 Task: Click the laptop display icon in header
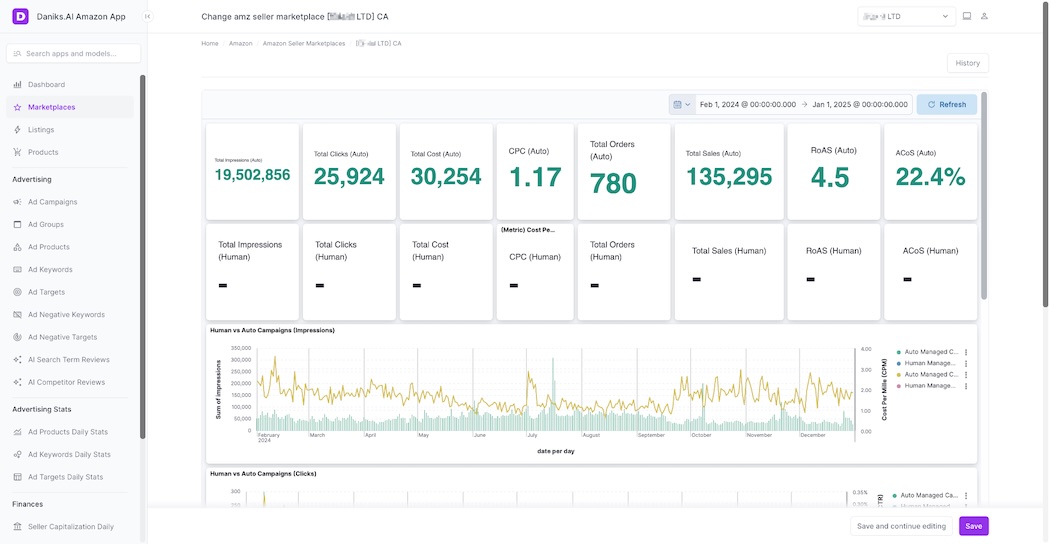(967, 16)
